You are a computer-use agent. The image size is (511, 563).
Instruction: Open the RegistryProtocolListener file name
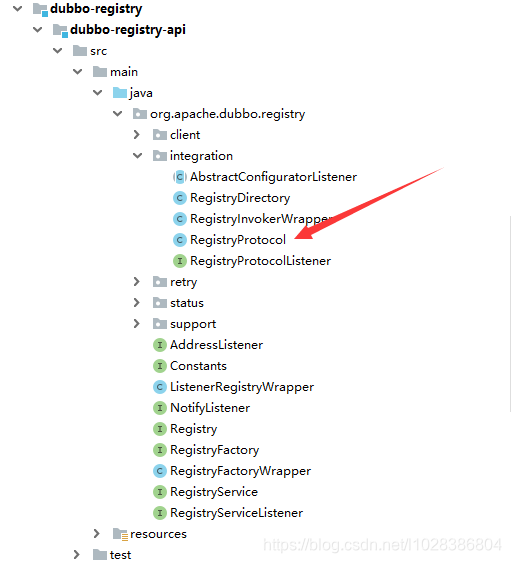260,261
